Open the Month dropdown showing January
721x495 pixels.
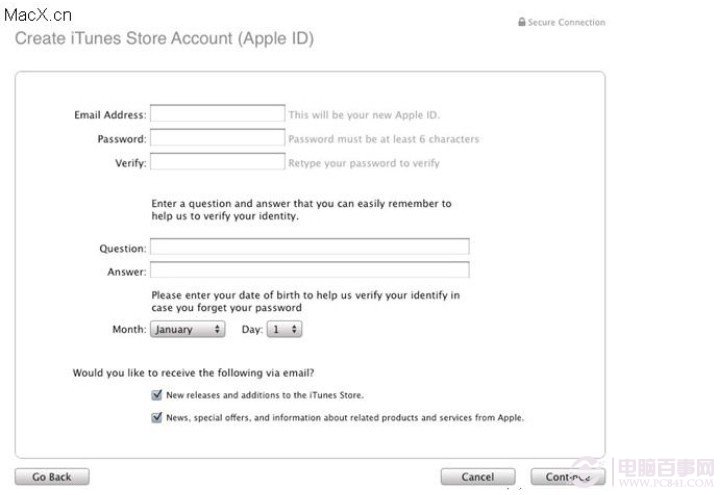tap(188, 329)
